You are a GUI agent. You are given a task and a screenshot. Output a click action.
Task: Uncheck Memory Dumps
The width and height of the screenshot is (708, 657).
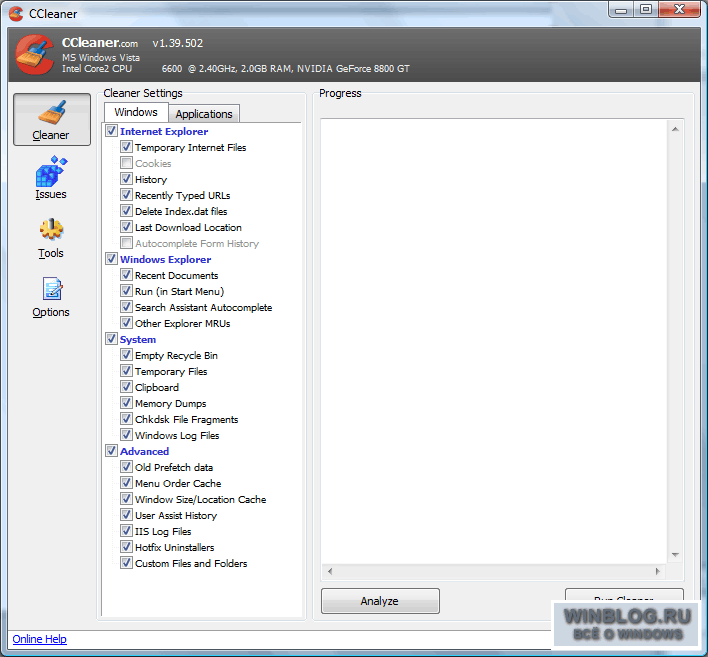[x=126, y=403]
